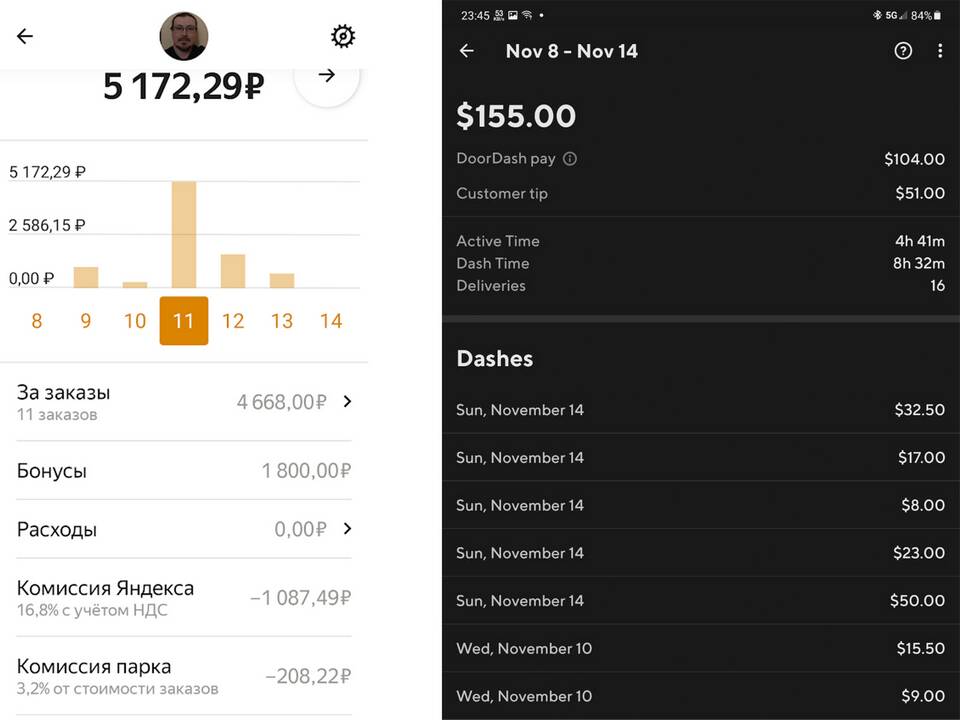Tap the tallest bar for day 11
This screenshot has height=720, width=960.
point(184,234)
